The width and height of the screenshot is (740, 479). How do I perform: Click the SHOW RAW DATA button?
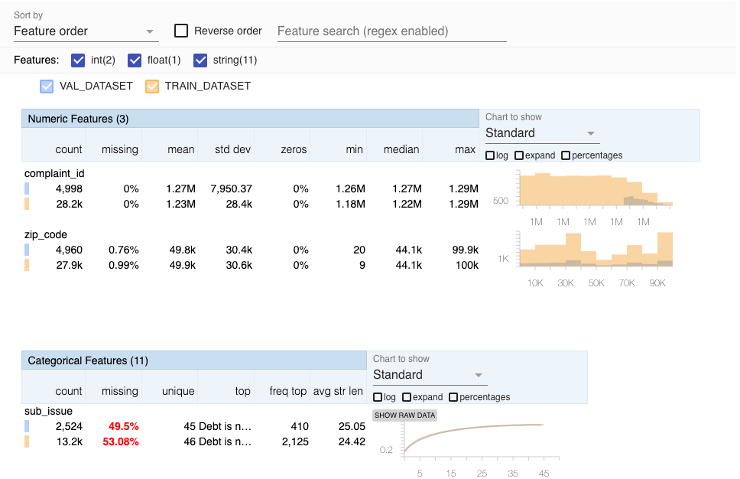(x=404, y=415)
